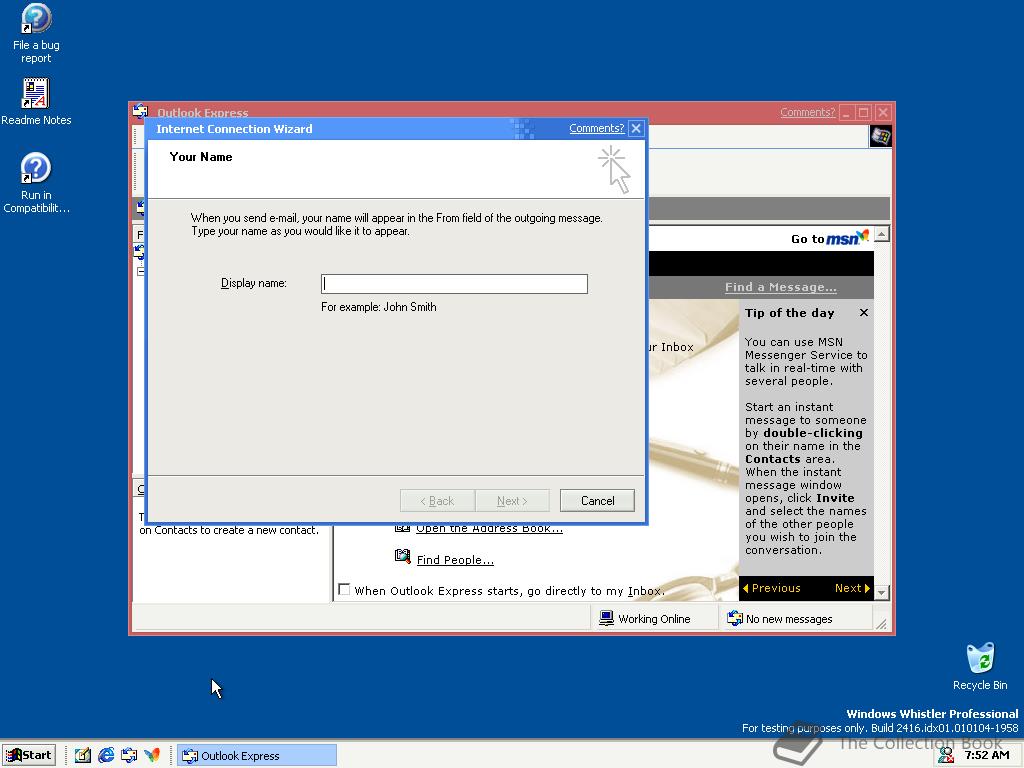Click the disabled Next button in the wizard
This screenshot has height=768, width=1024.
512,501
